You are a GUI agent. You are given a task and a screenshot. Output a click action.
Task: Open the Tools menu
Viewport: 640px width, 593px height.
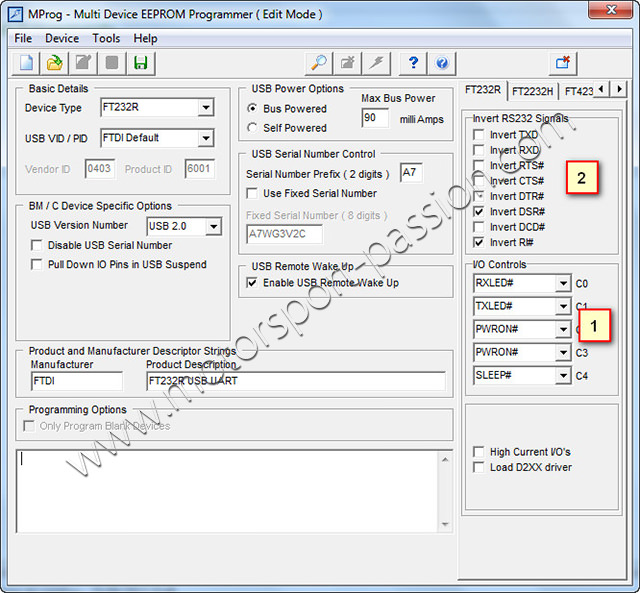coord(106,38)
